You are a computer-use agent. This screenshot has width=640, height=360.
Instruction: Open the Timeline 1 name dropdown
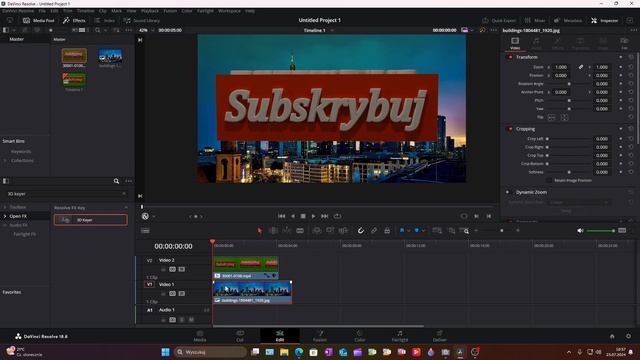[x=332, y=30]
